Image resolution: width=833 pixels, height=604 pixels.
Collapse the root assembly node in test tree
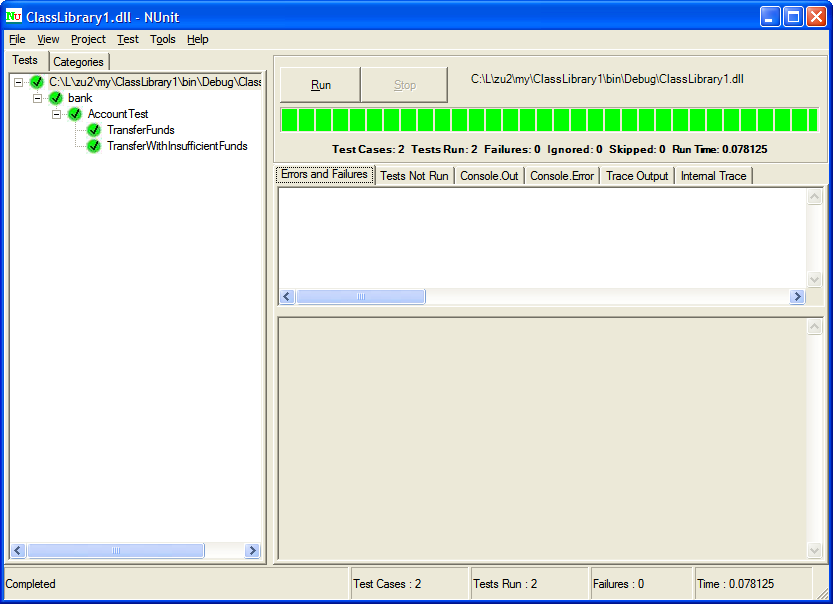[19, 82]
